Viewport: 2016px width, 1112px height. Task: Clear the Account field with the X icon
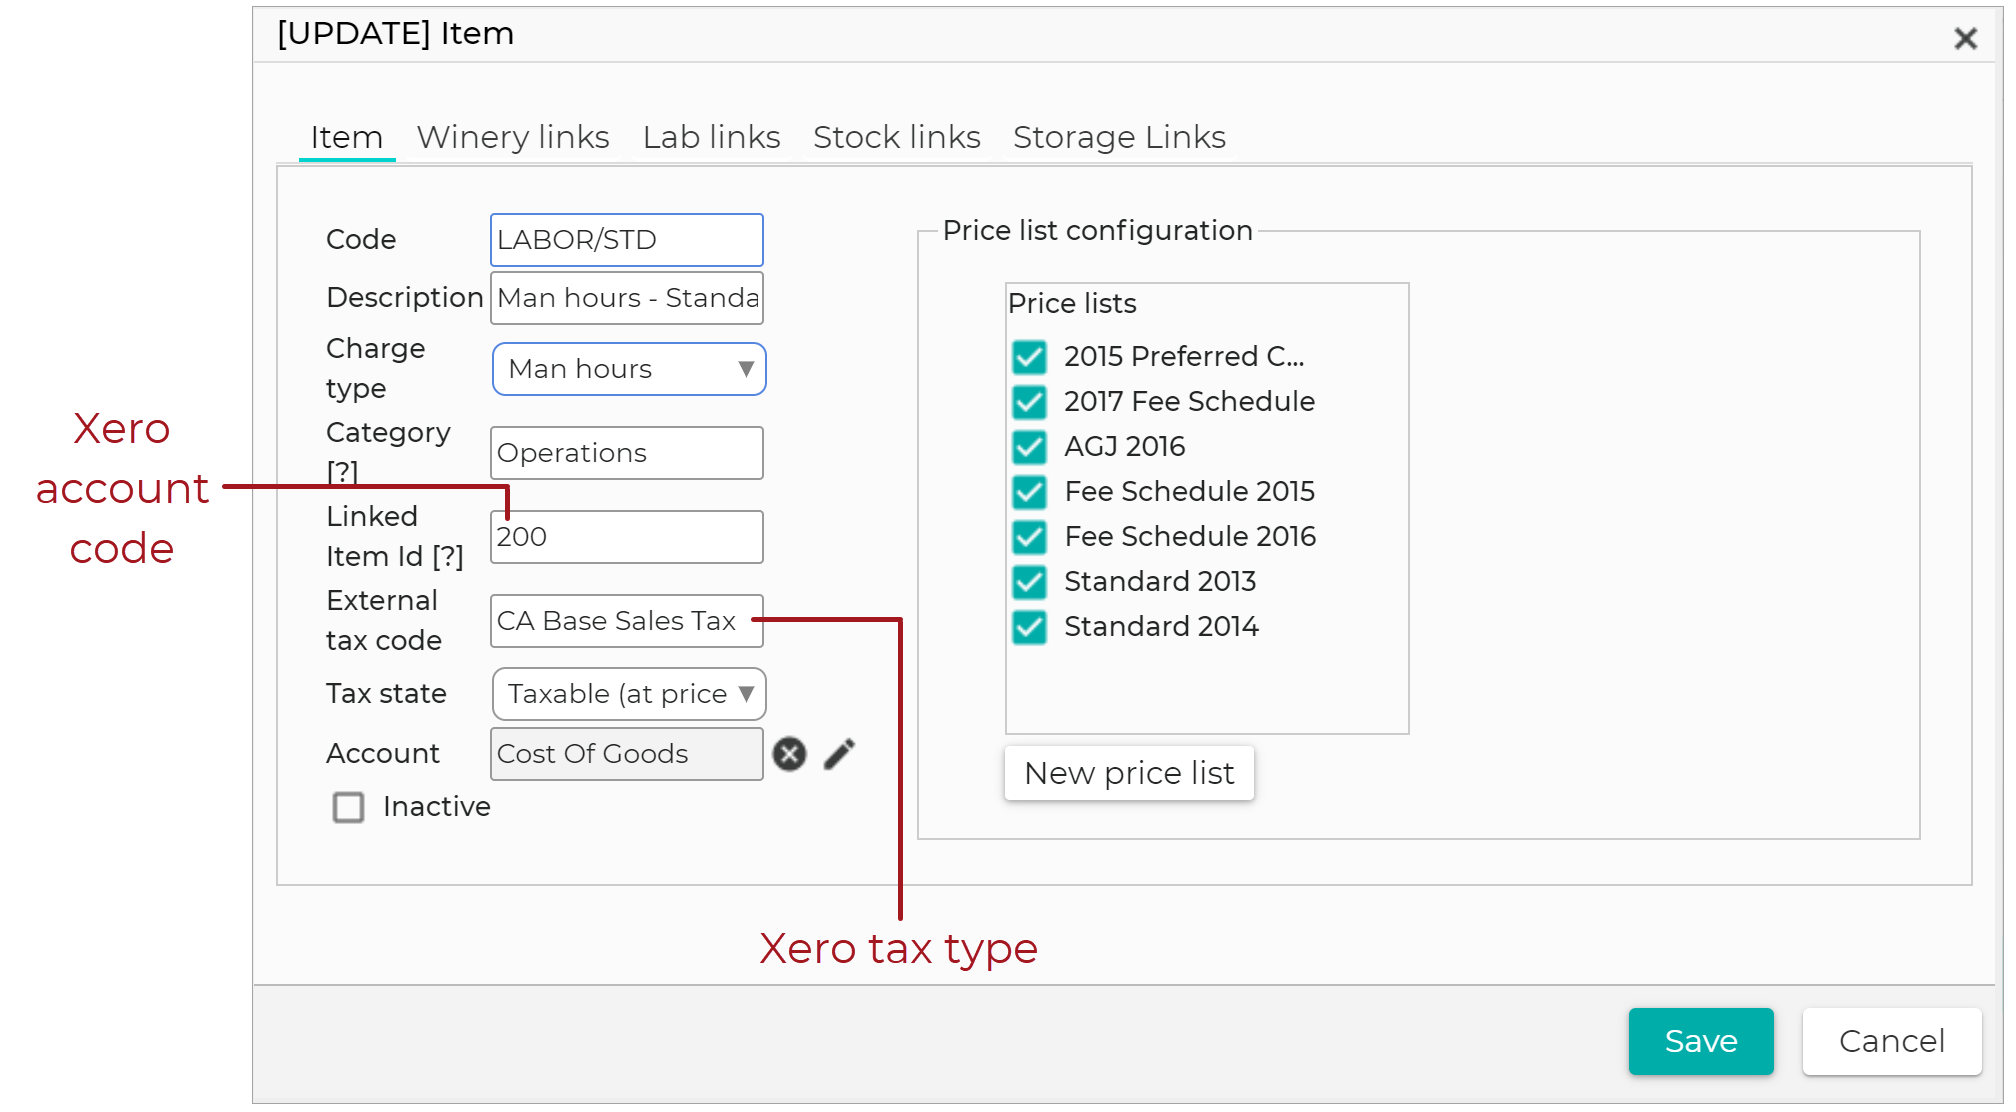(x=789, y=754)
